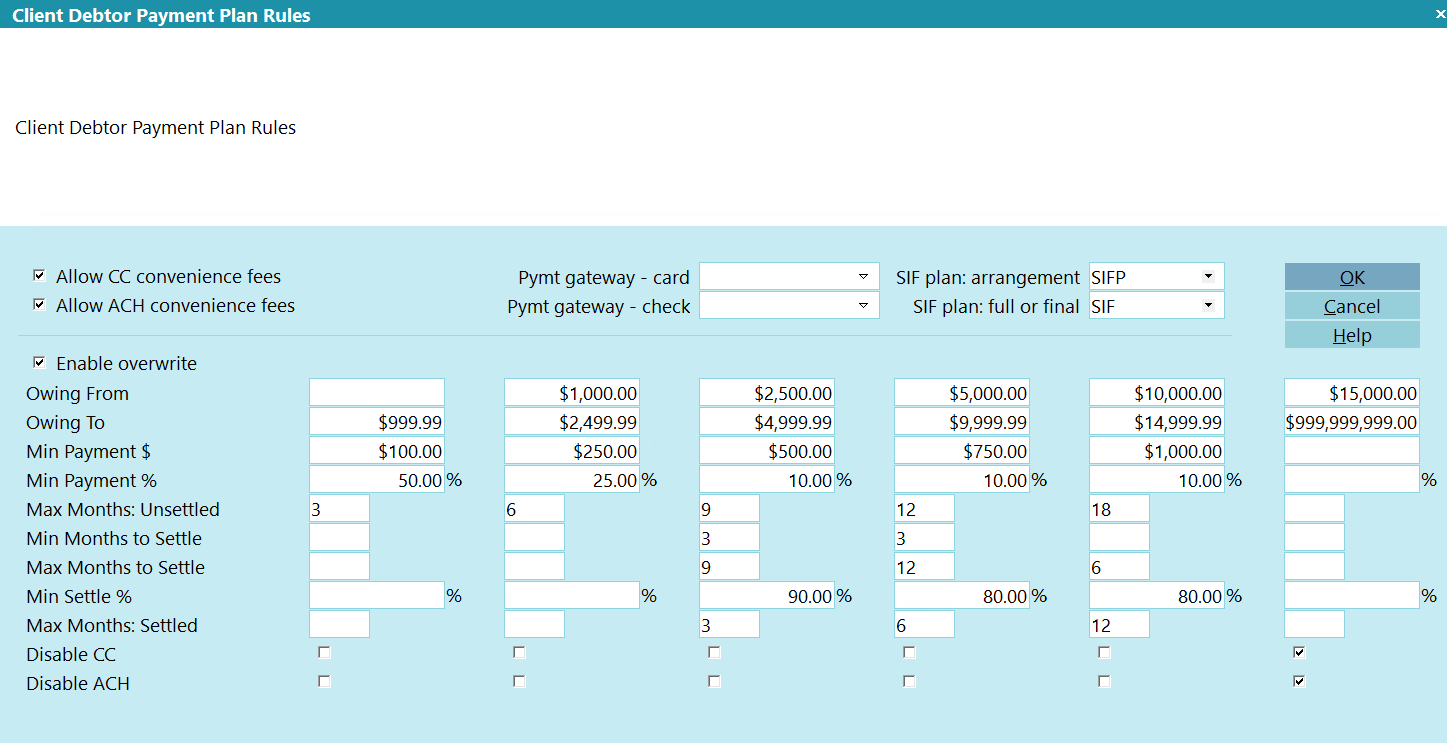Check Disable ACH in the $1,000.00 column

(x=518, y=682)
